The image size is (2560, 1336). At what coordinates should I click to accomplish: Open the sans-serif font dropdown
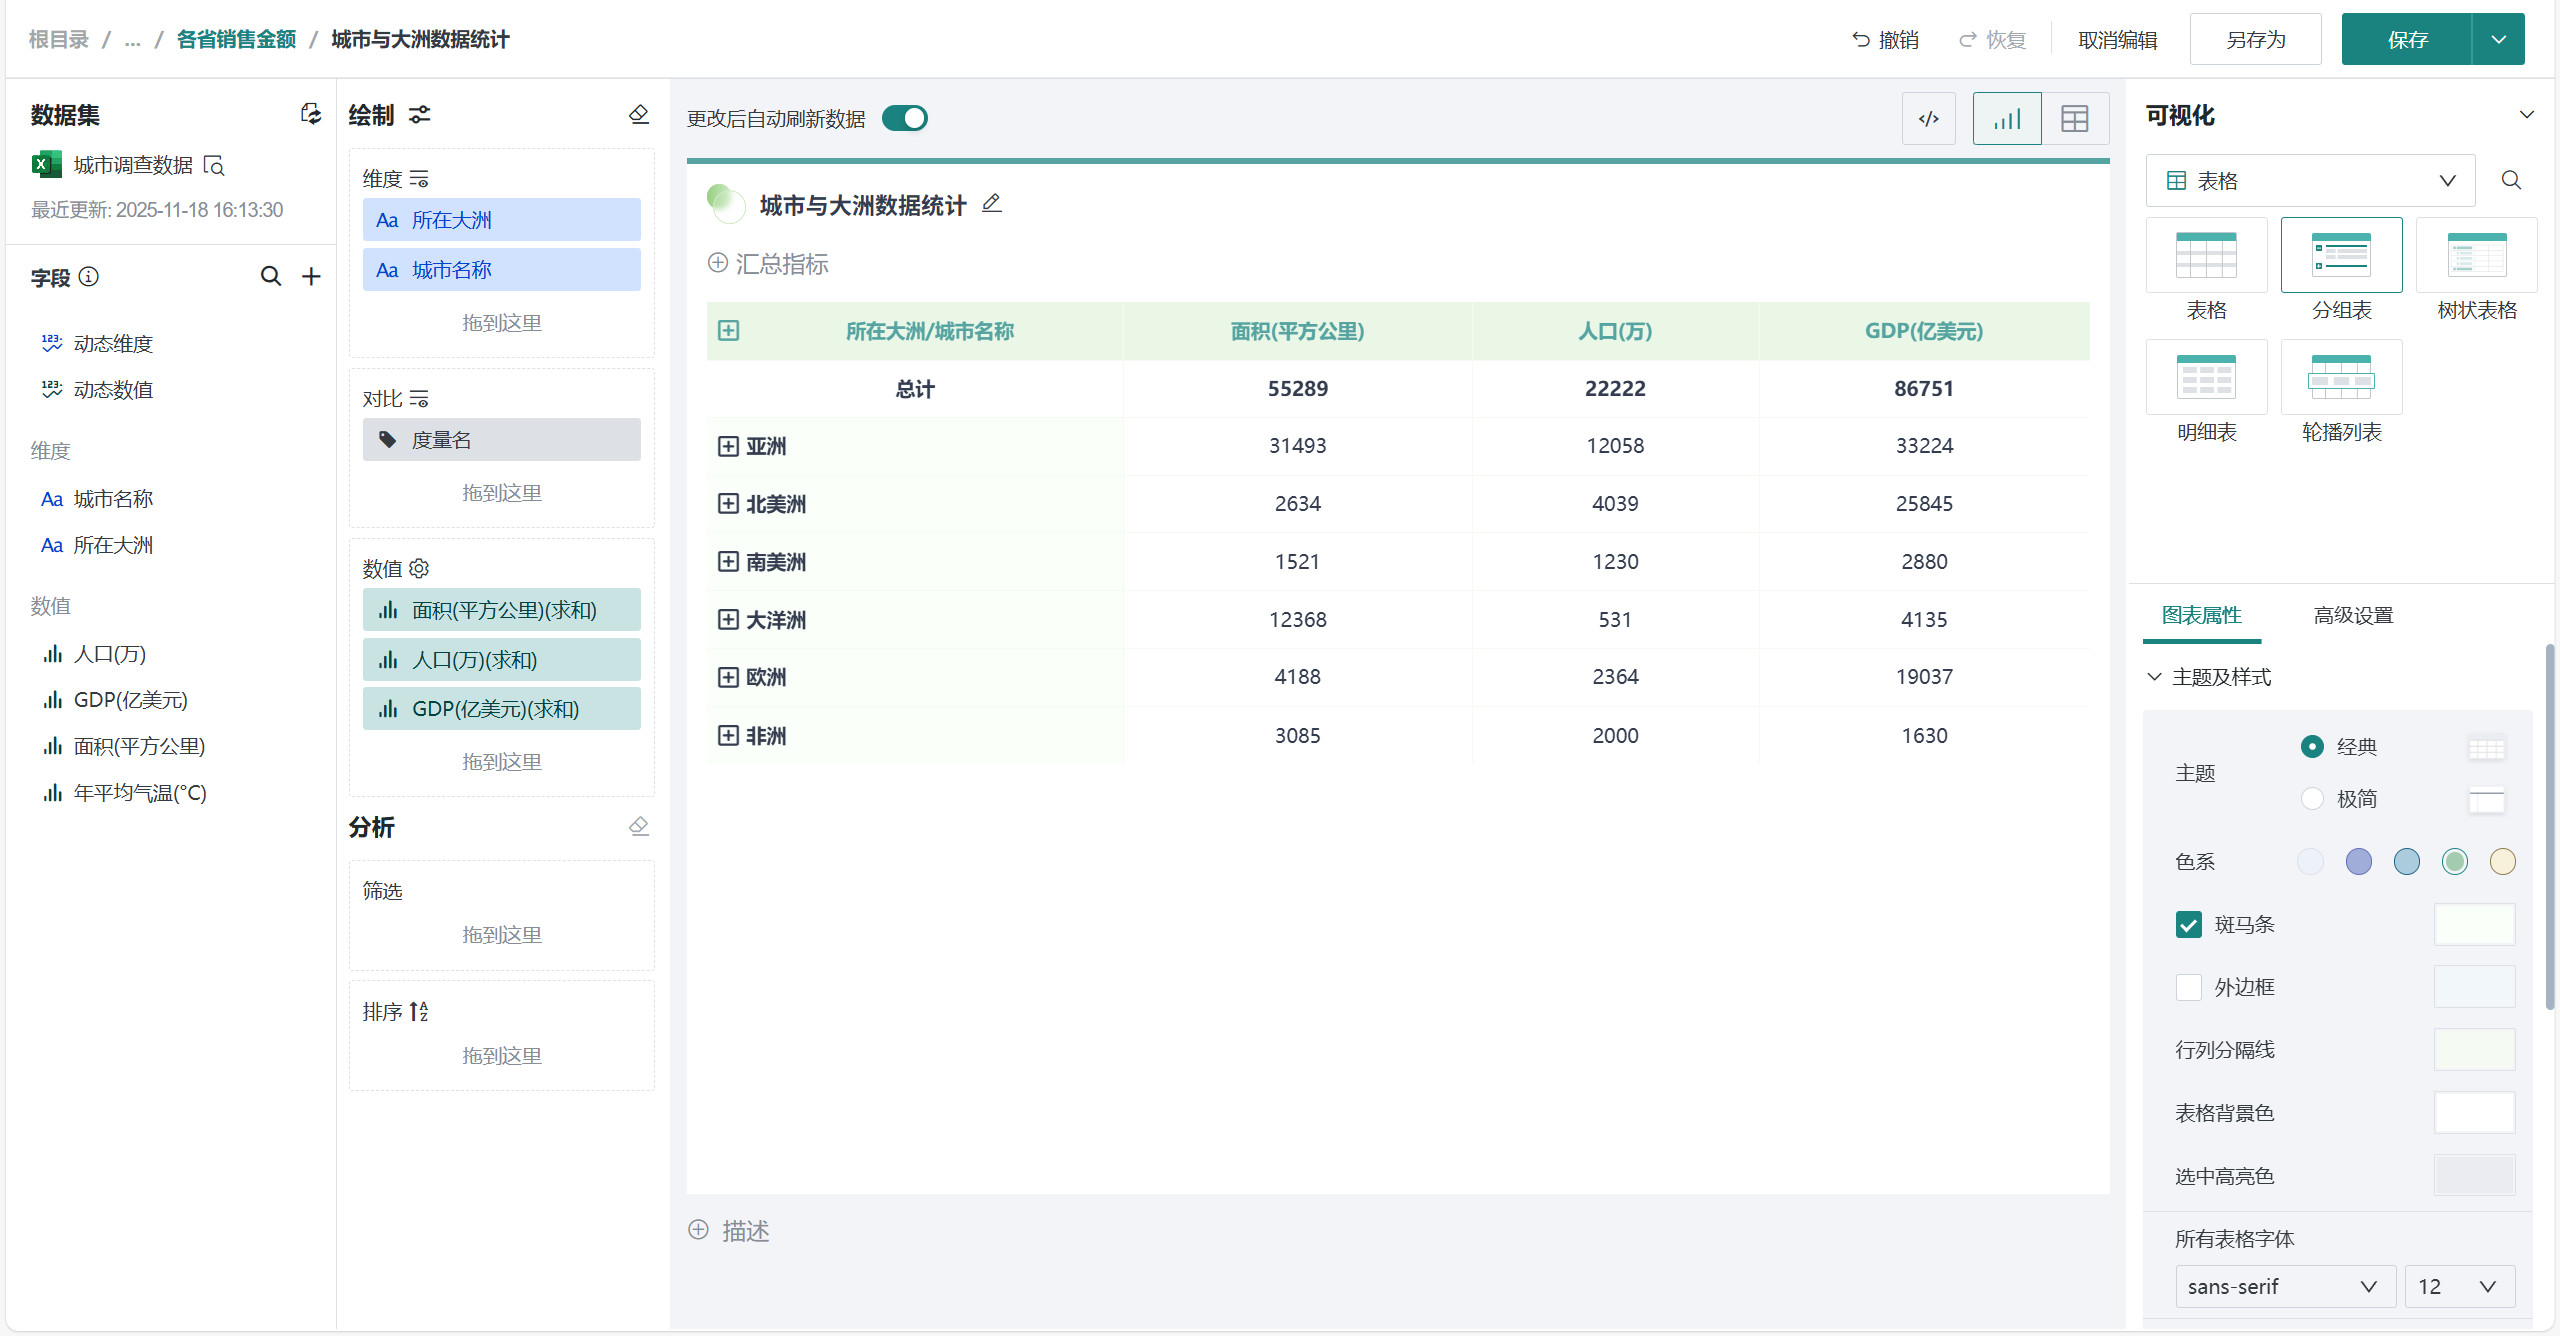(x=2284, y=1286)
